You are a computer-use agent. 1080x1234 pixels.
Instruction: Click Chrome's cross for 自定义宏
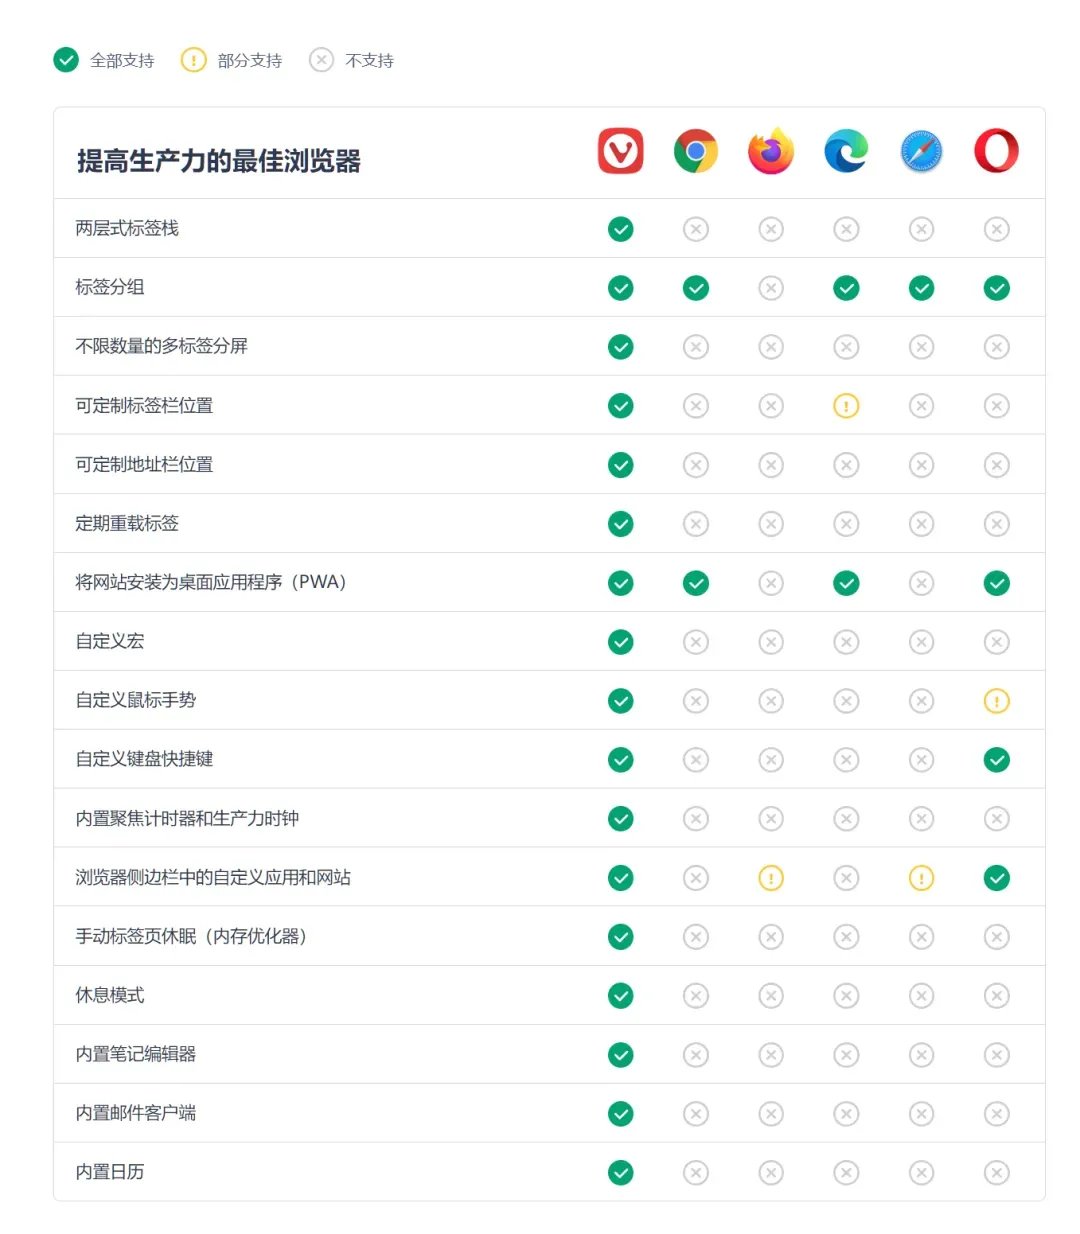click(x=696, y=642)
